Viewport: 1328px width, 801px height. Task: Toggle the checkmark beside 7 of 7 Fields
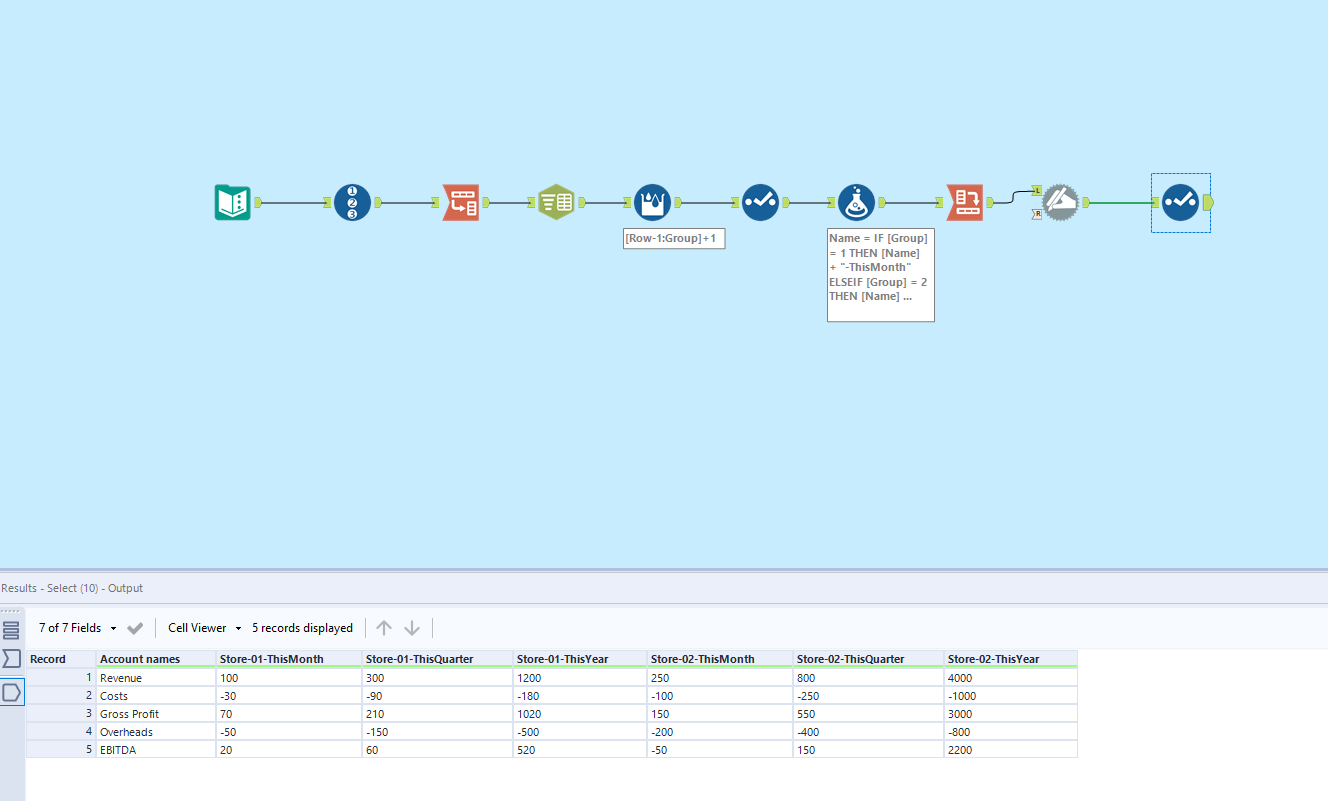pos(134,627)
